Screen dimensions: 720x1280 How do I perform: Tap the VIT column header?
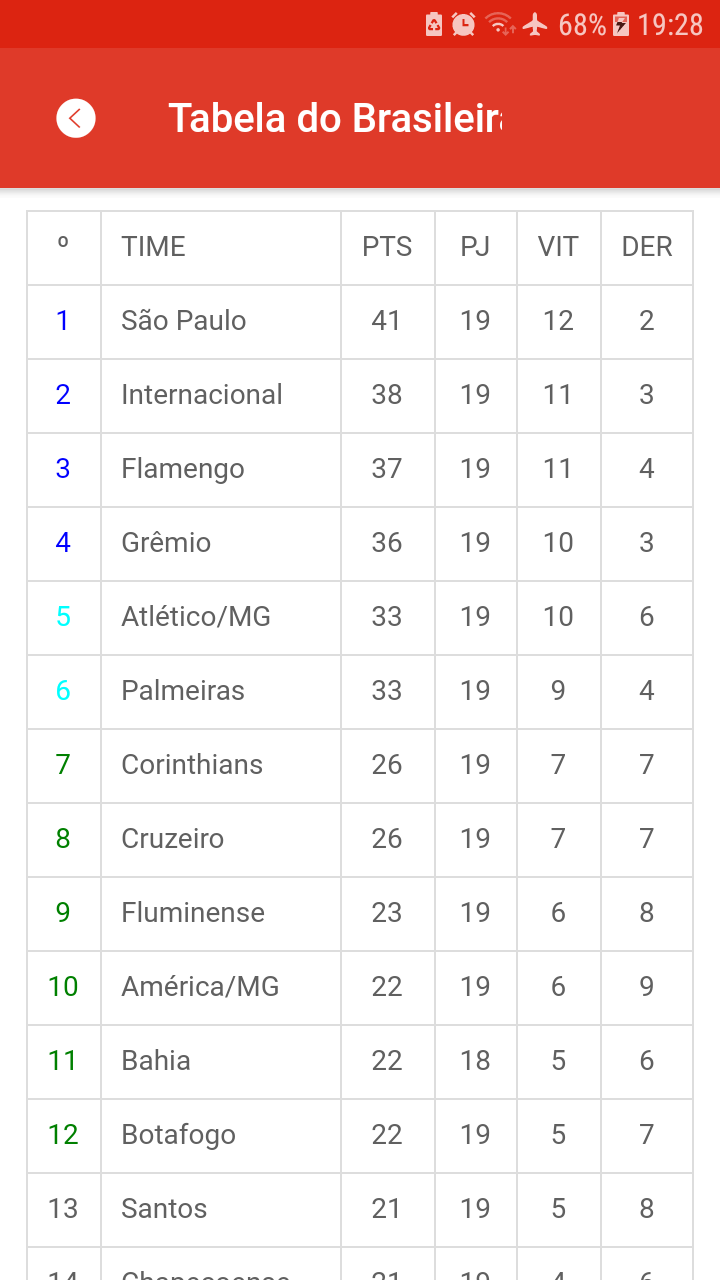pyautogui.click(x=558, y=247)
